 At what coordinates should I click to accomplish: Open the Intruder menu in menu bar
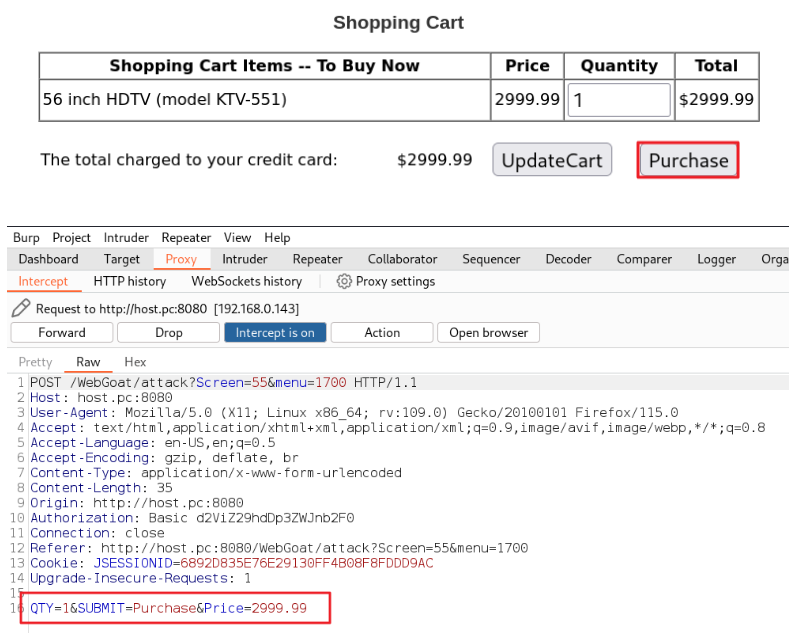[x=126, y=237]
